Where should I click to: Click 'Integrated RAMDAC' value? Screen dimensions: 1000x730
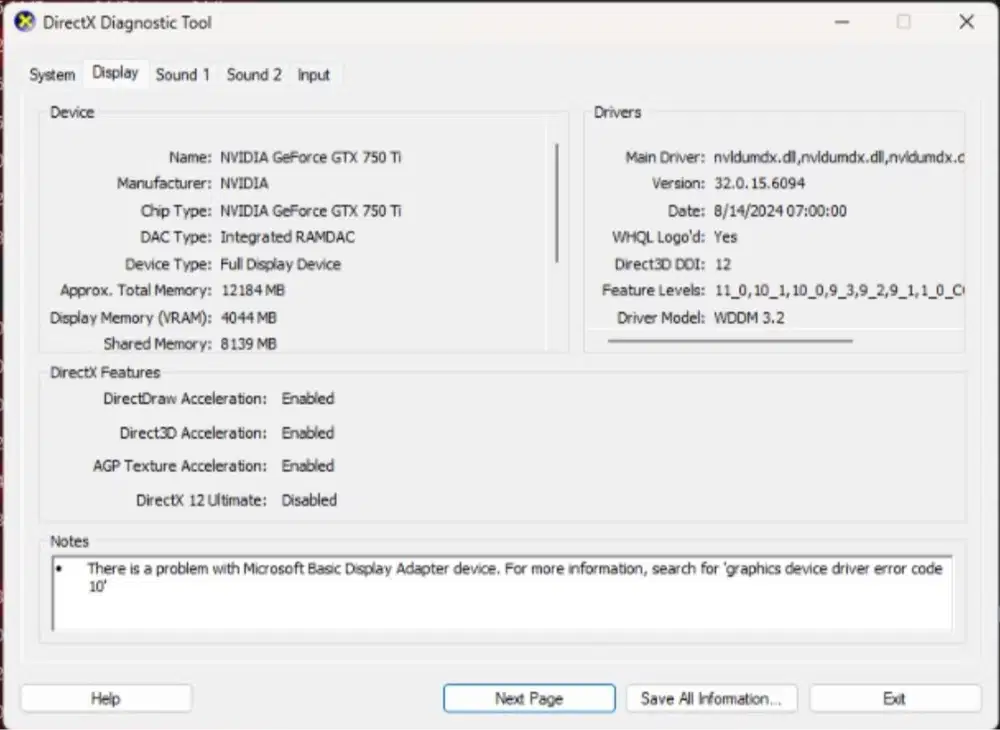click(x=288, y=237)
